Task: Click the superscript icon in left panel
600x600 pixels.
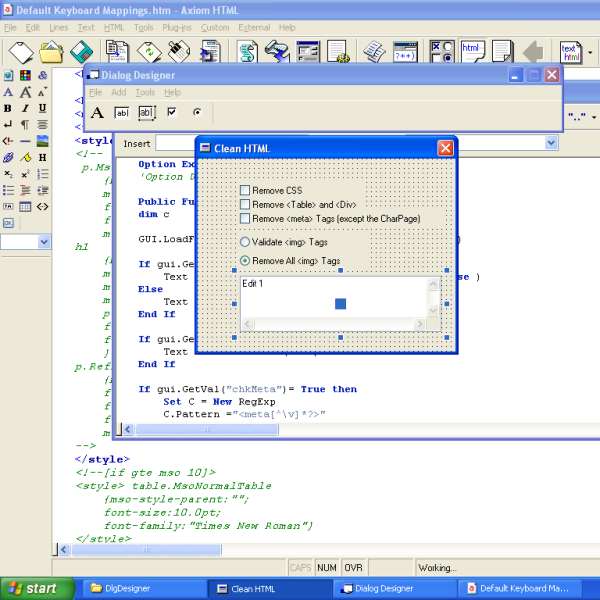Action: click(x=25, y=174)
